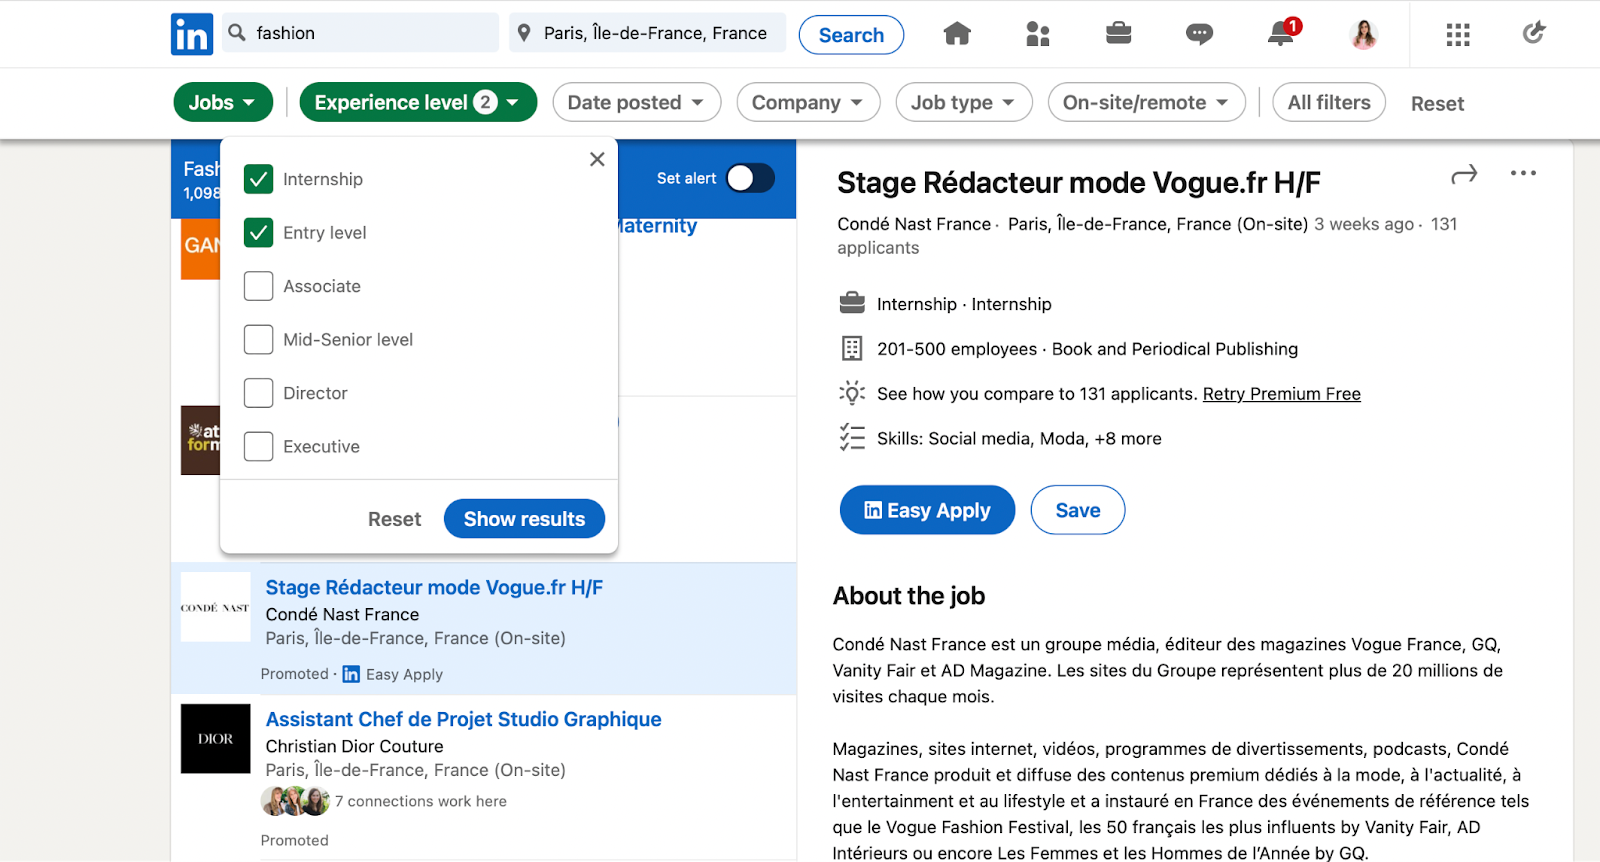The width and height of the screenshot is (1600, 862).
Task: Click the blue Search button
Action: click(x=851, y=35)
